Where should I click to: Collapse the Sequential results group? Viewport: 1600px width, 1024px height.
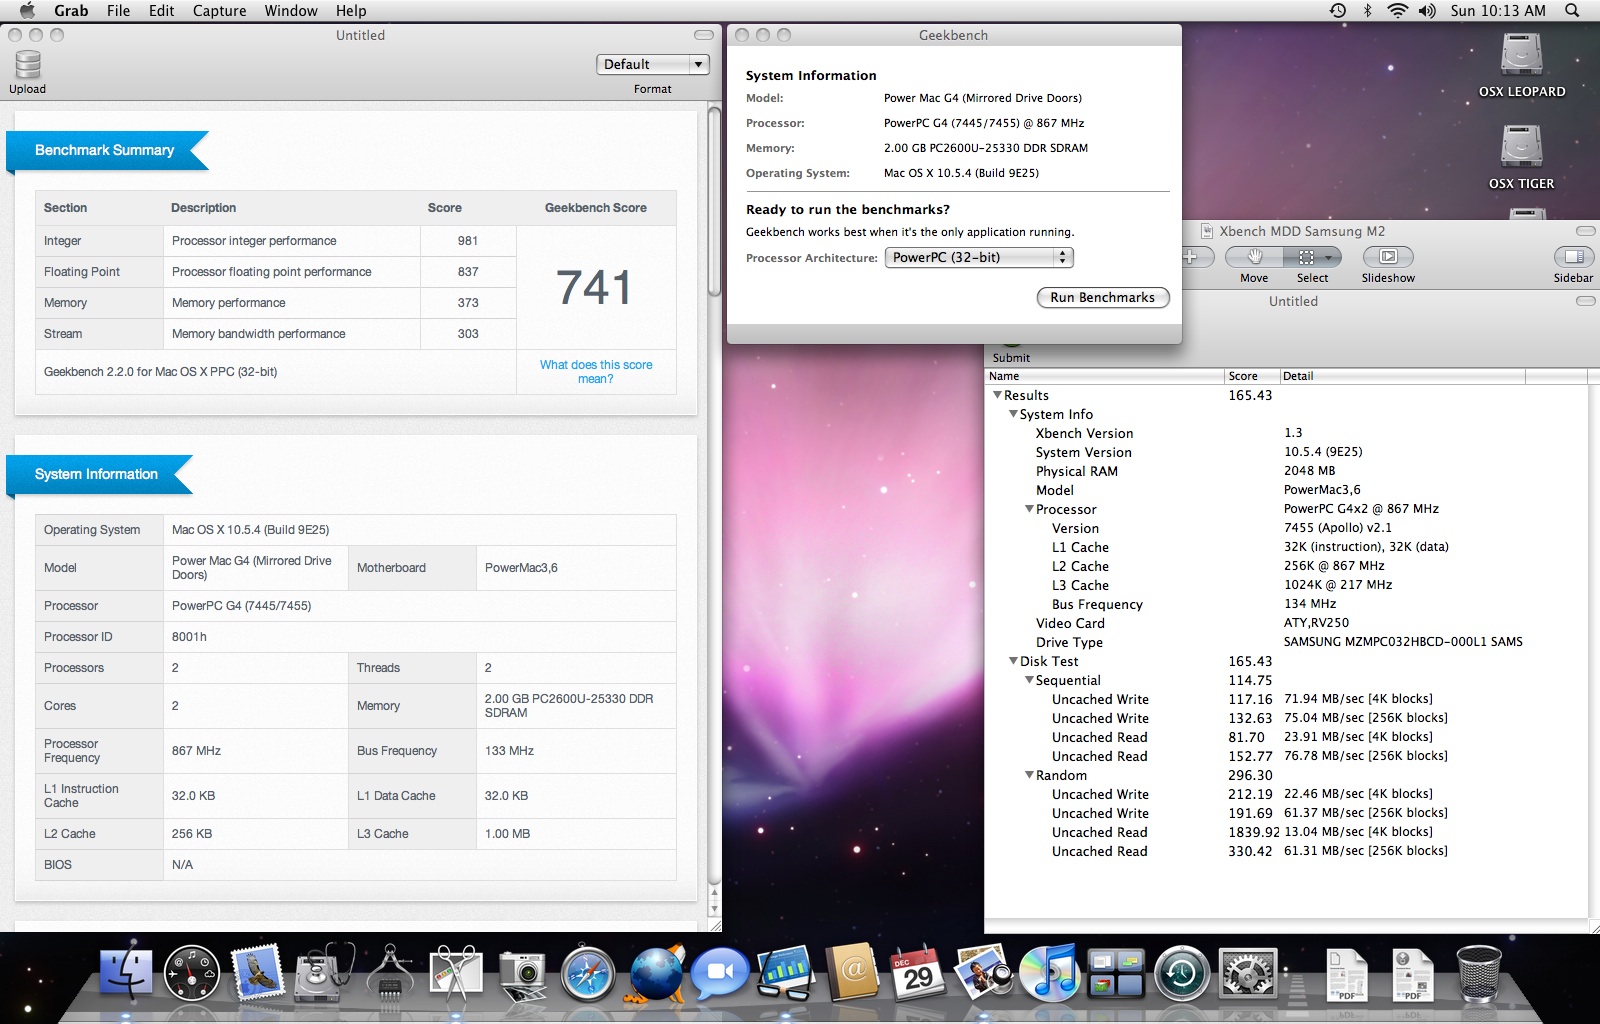point(1029,680)
